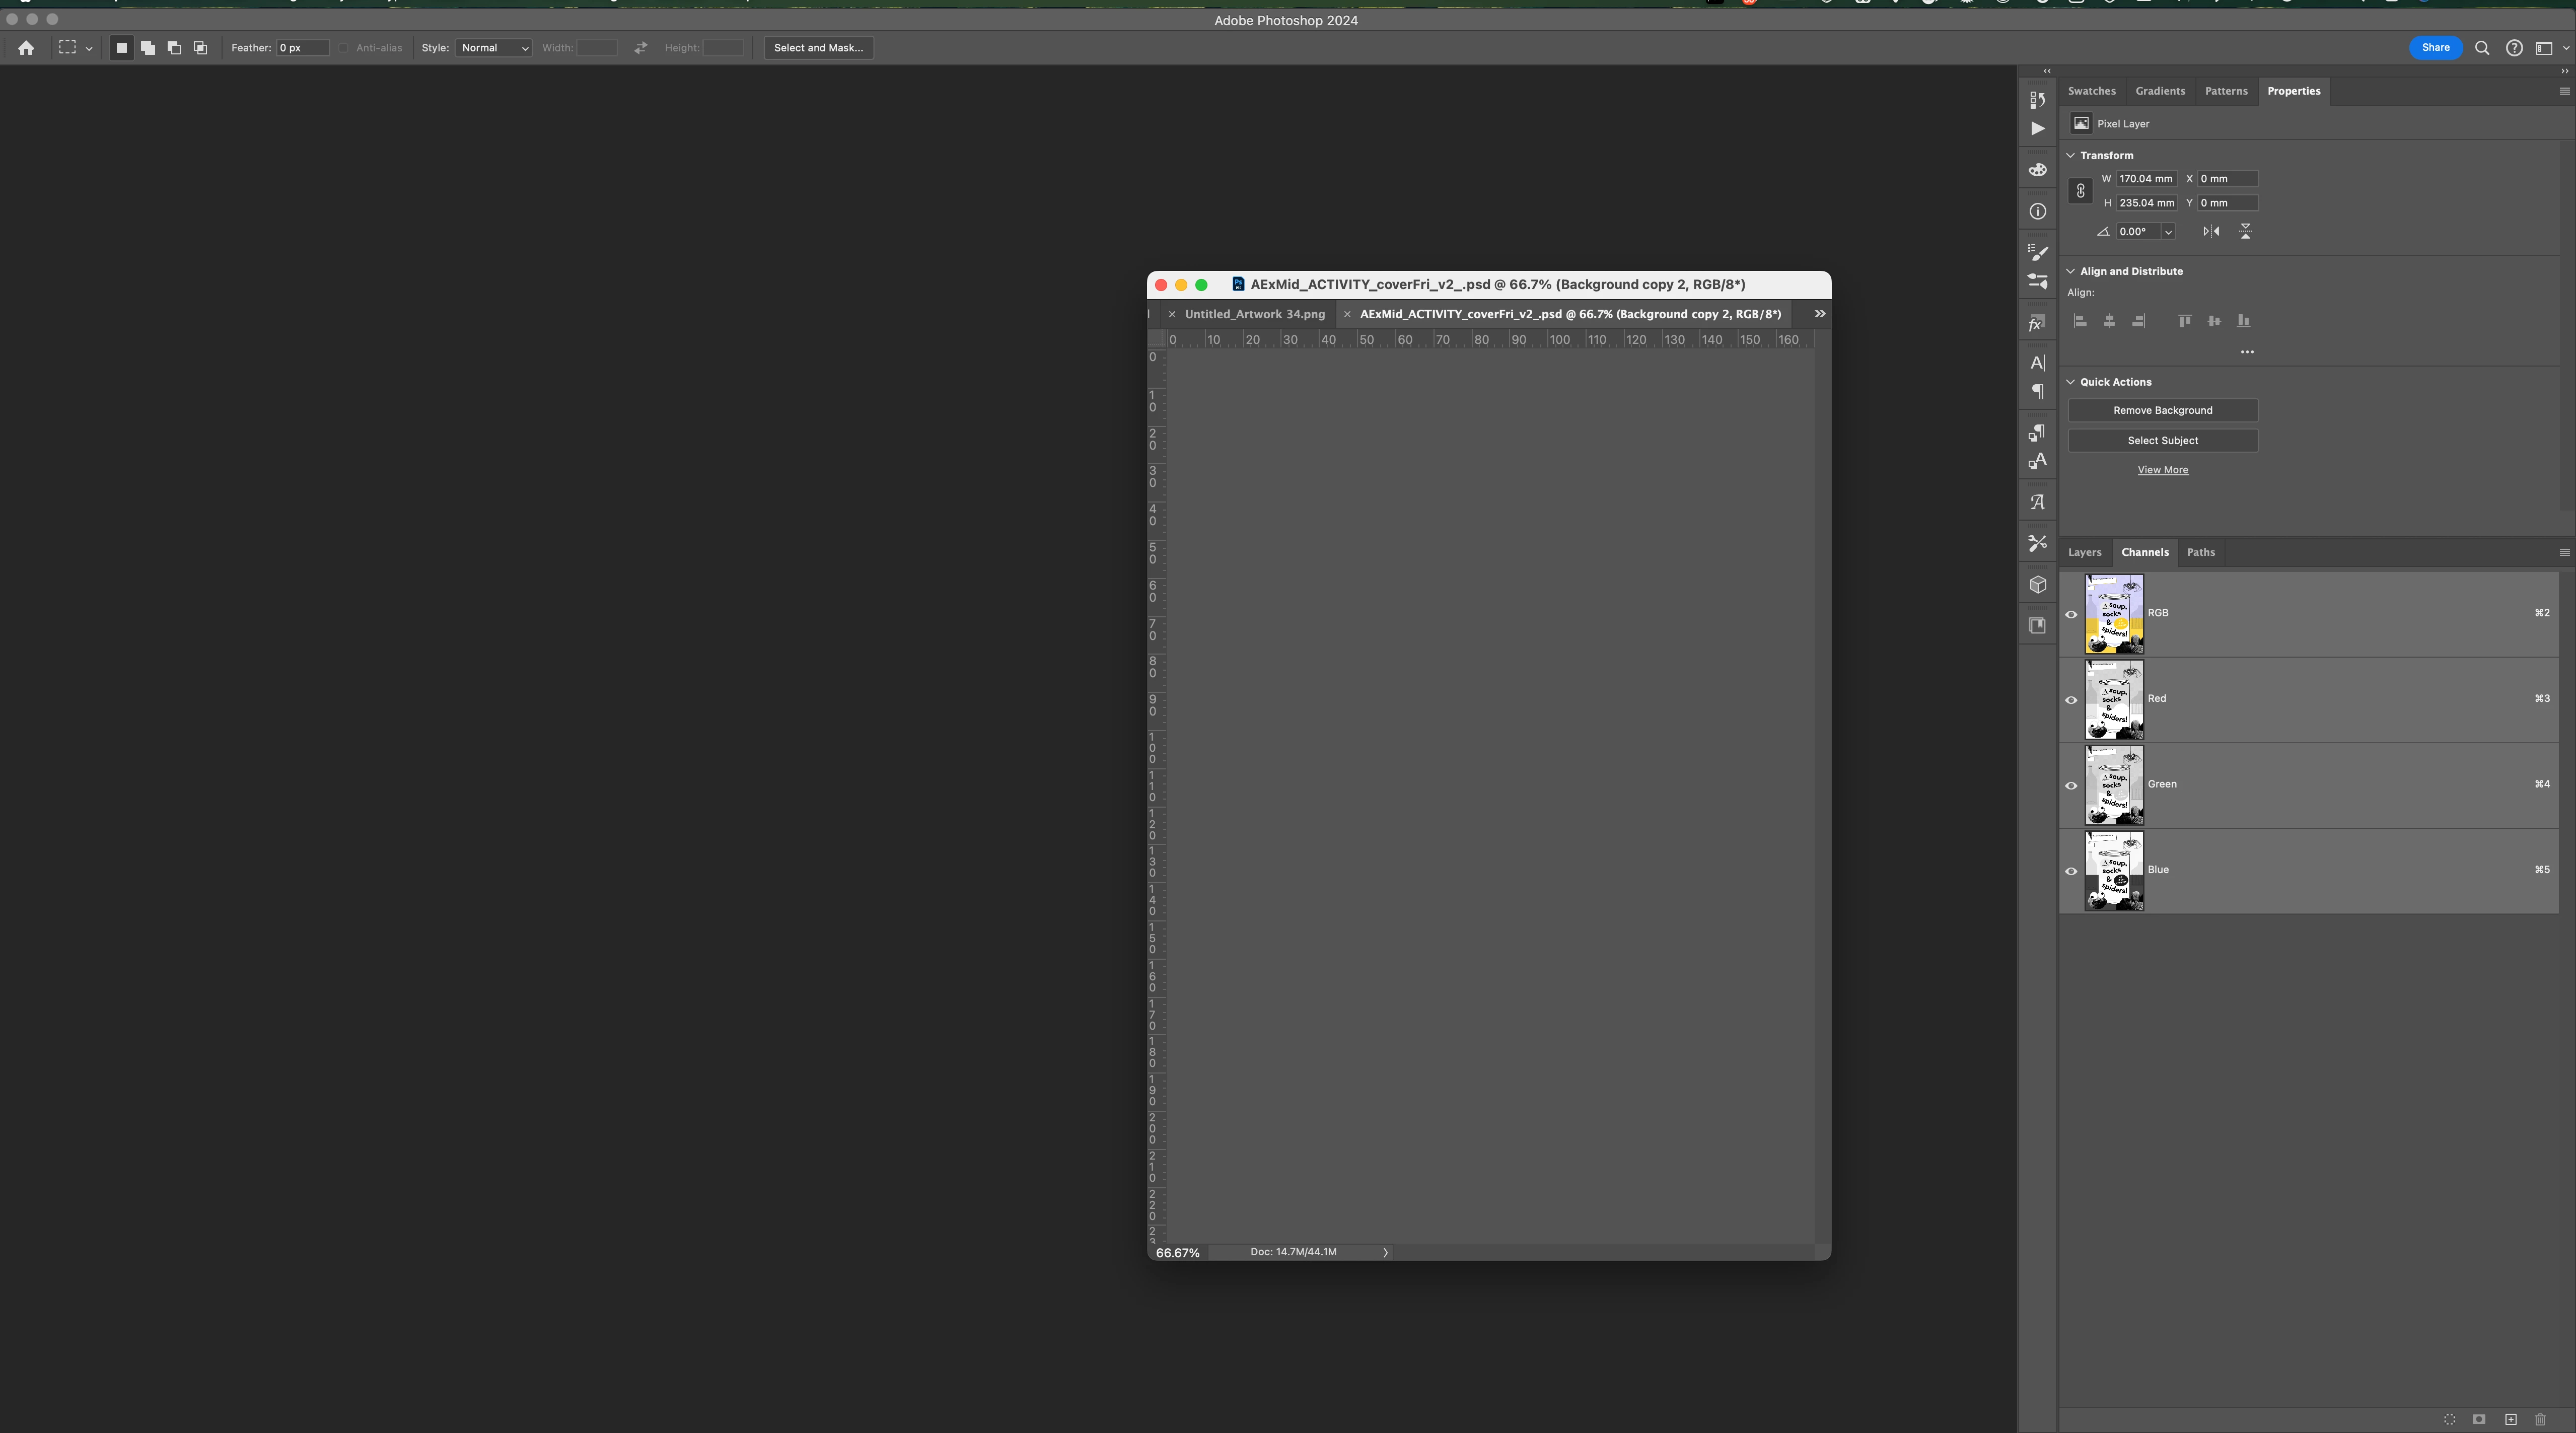Toggle the width-height link constraint
The height and width of the screenshot is (1433, 2576).
pyautogui.click(x=2080, y=191)
